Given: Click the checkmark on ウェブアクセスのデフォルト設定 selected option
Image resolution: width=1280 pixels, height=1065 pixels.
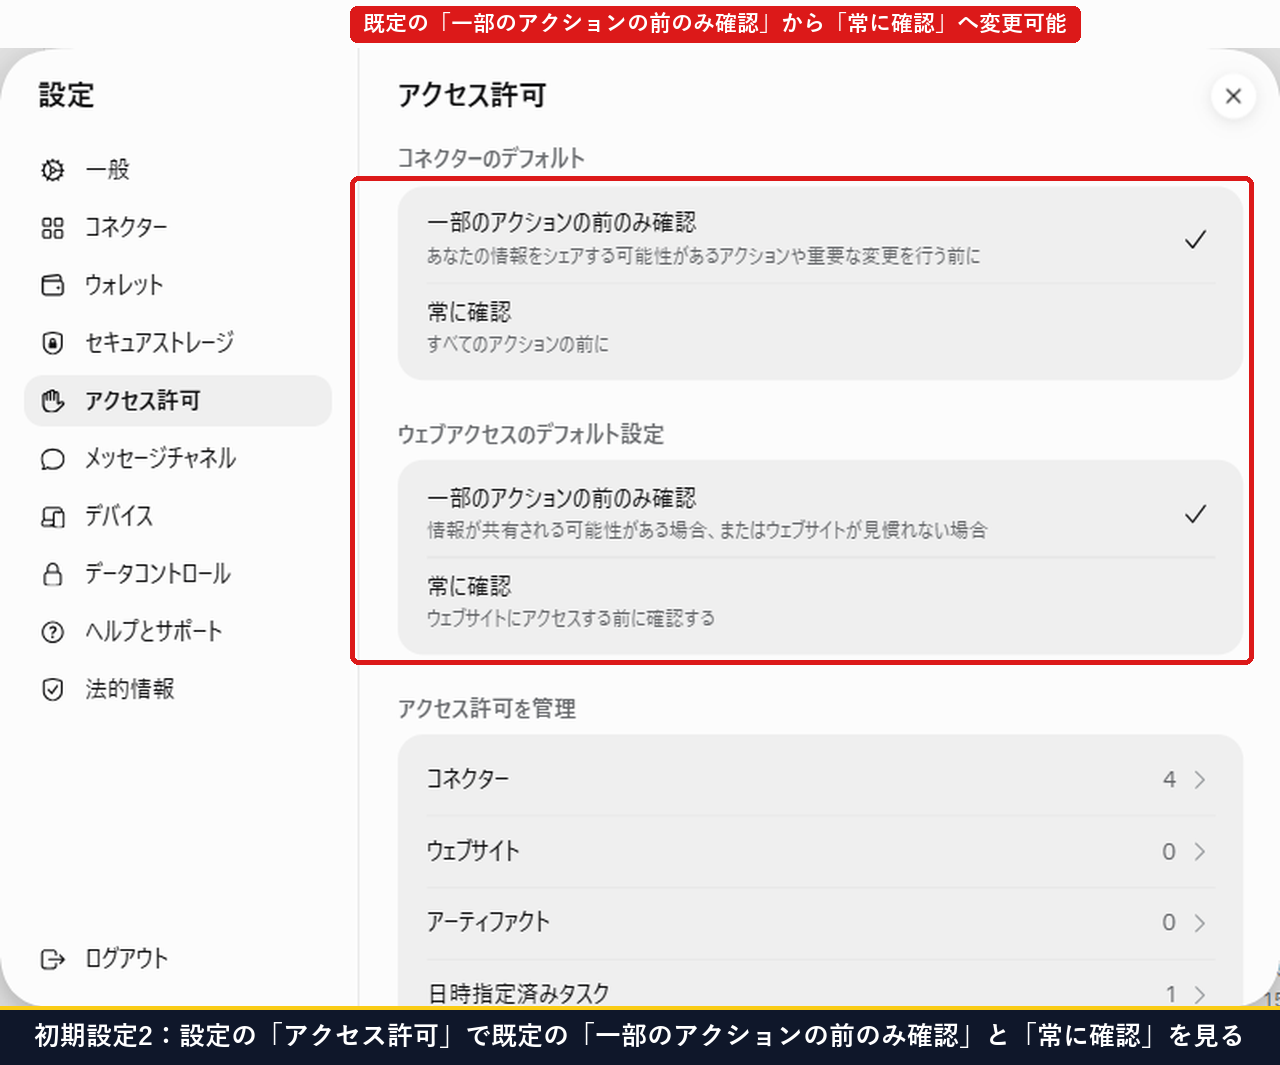Looking at the screenshot, I should [x=1195, y=514].
